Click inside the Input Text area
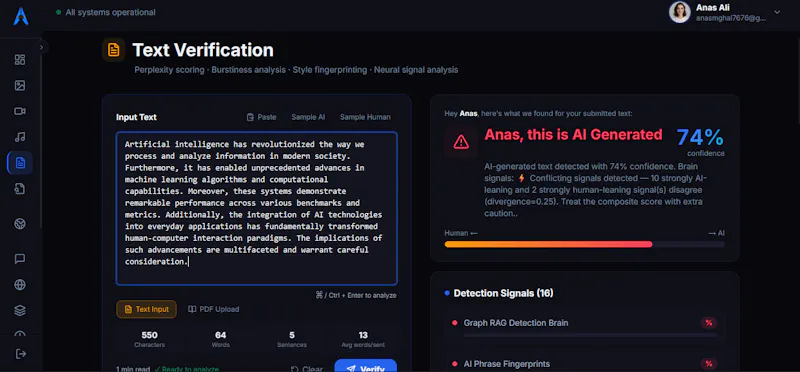The image size is (800, 372). tap(257, 208)
